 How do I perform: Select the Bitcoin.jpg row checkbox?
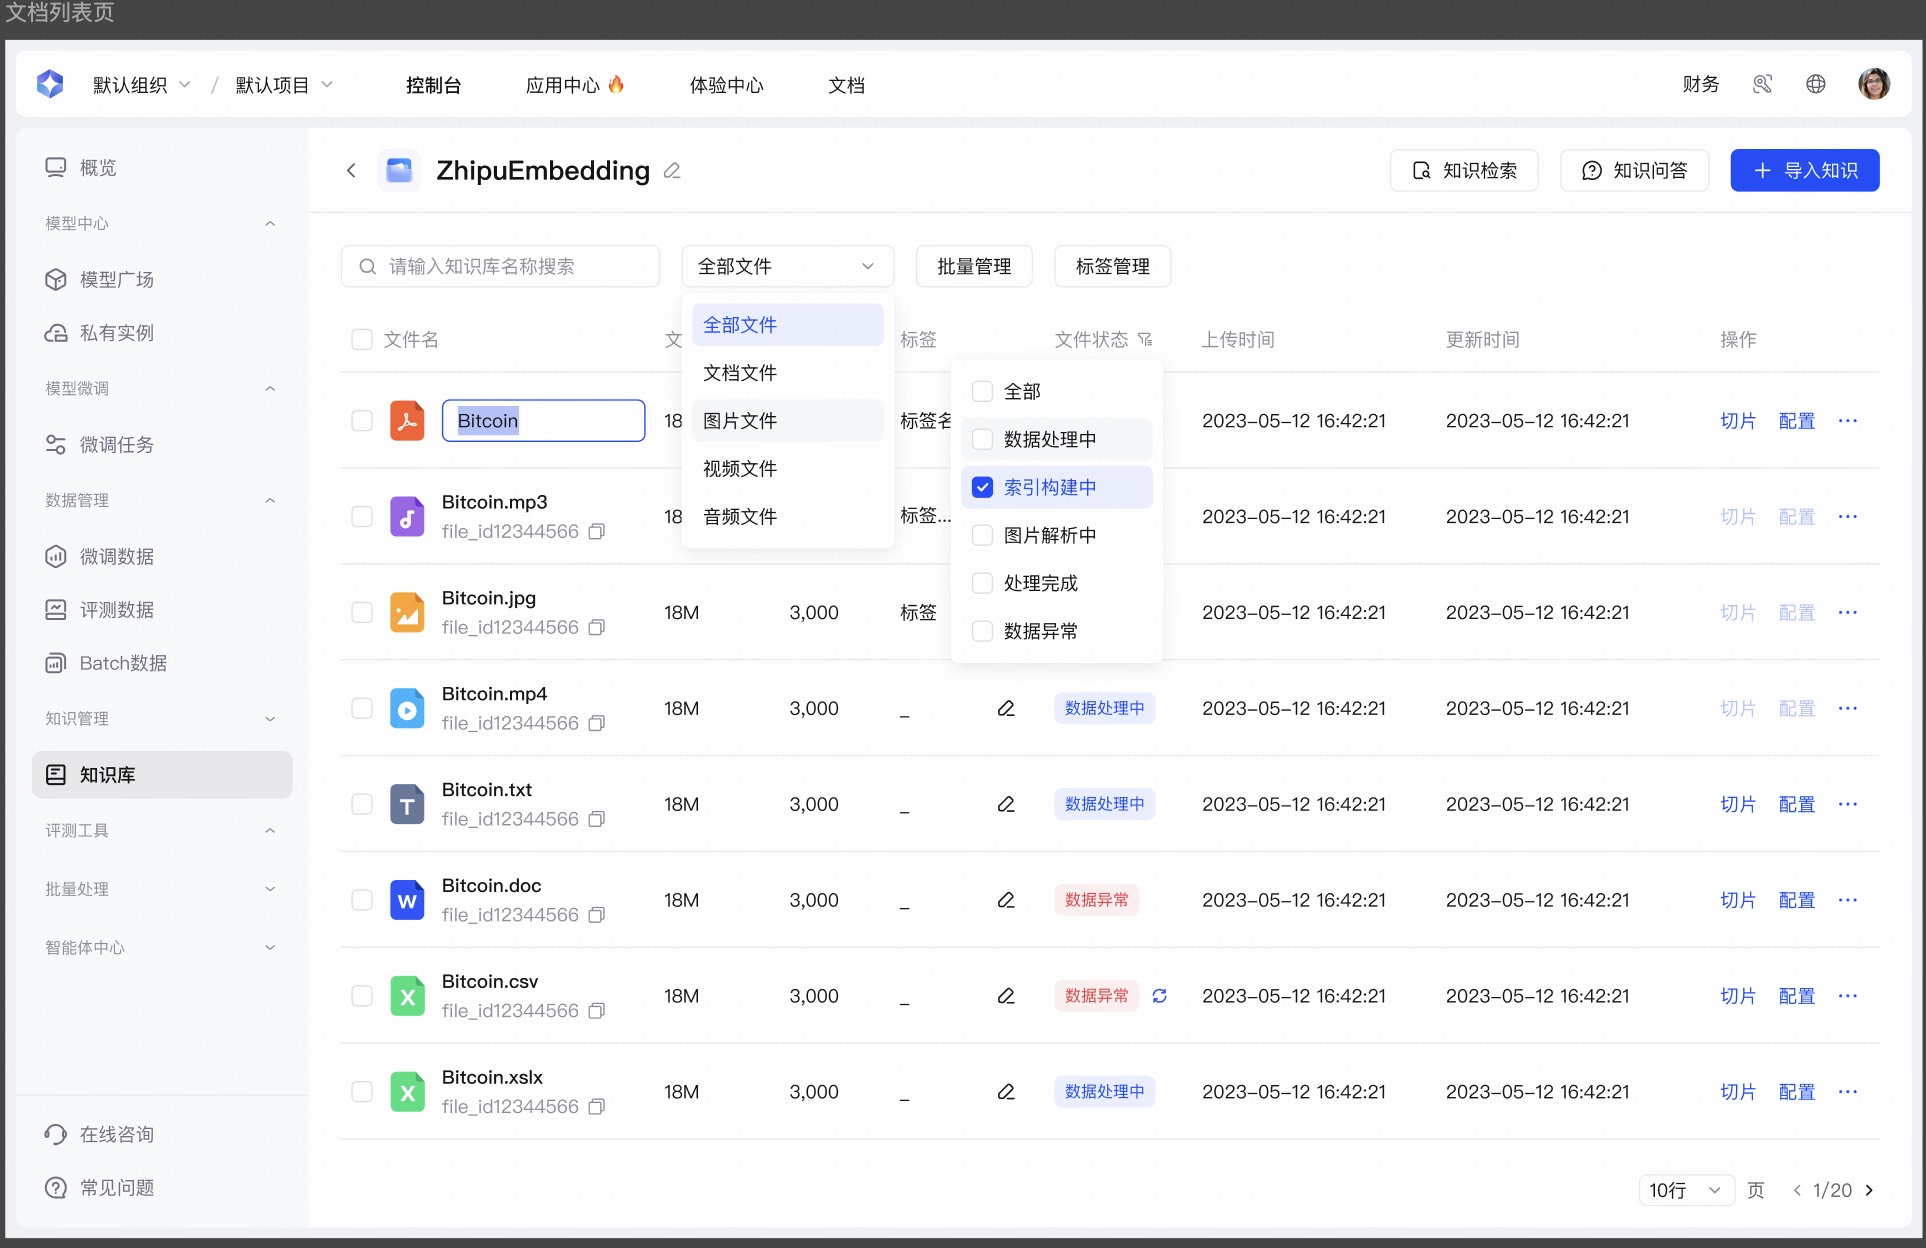coord(362,612)
